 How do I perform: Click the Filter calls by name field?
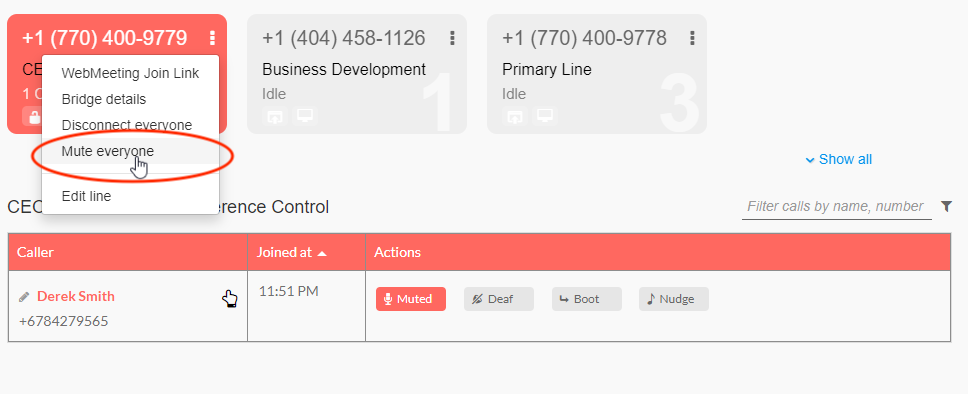(x=837, y=206)
